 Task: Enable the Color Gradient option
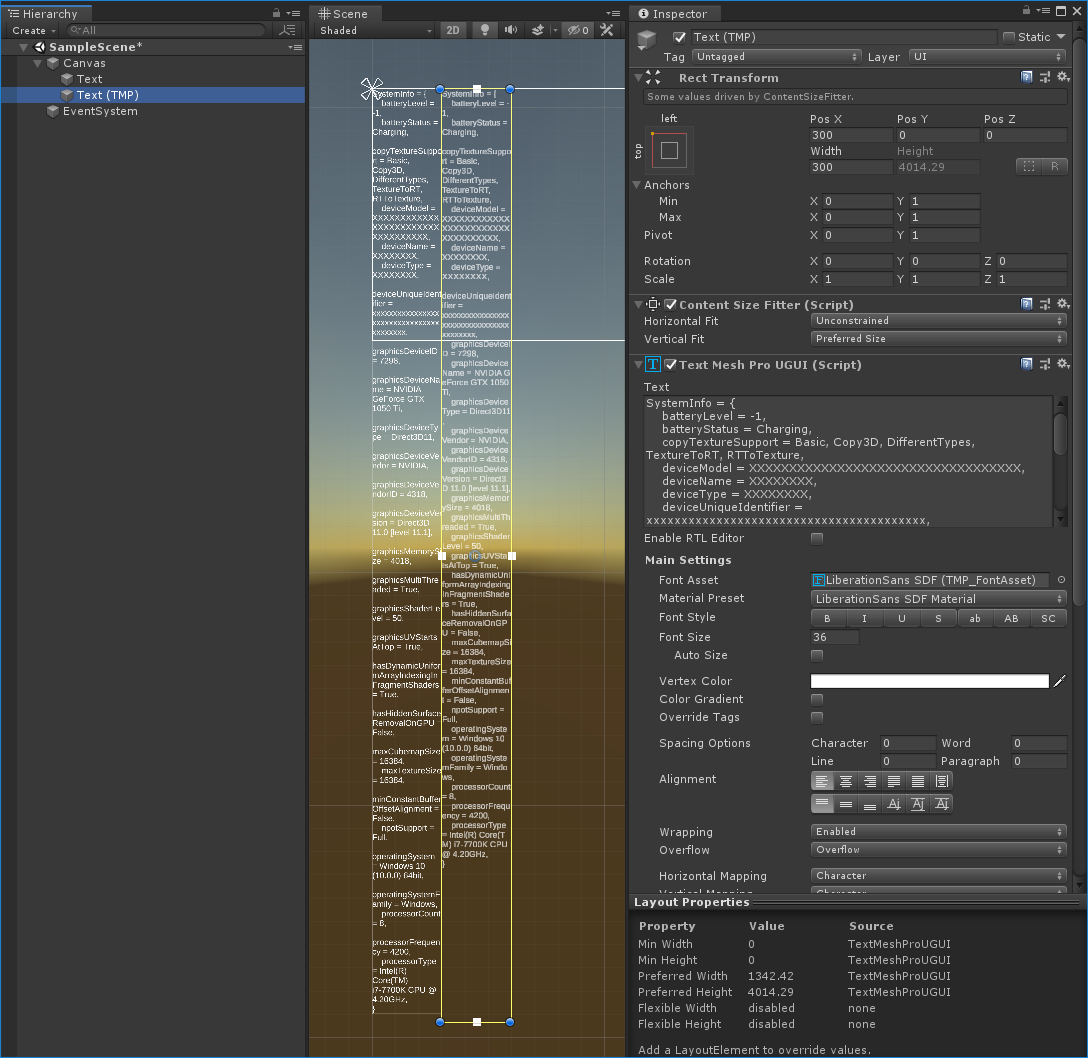[816, 699]
